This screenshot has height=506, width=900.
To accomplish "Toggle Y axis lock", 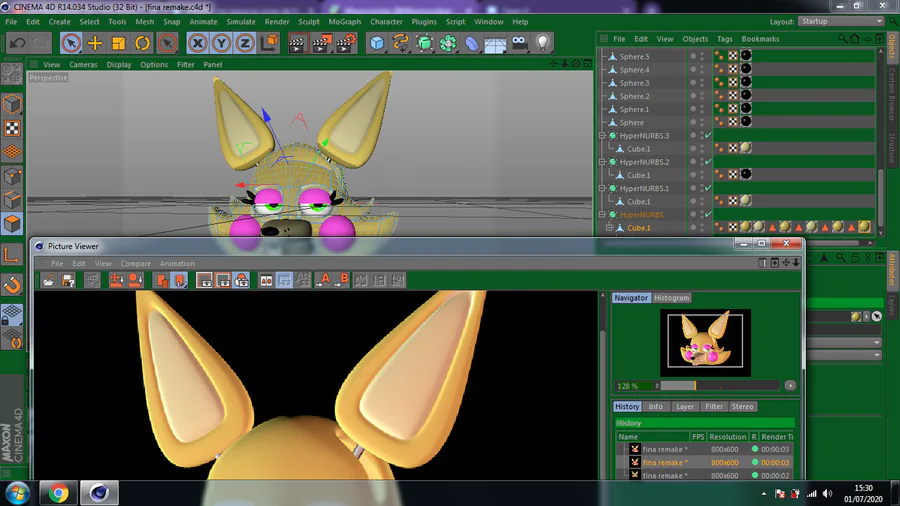I will coord(221,43).
